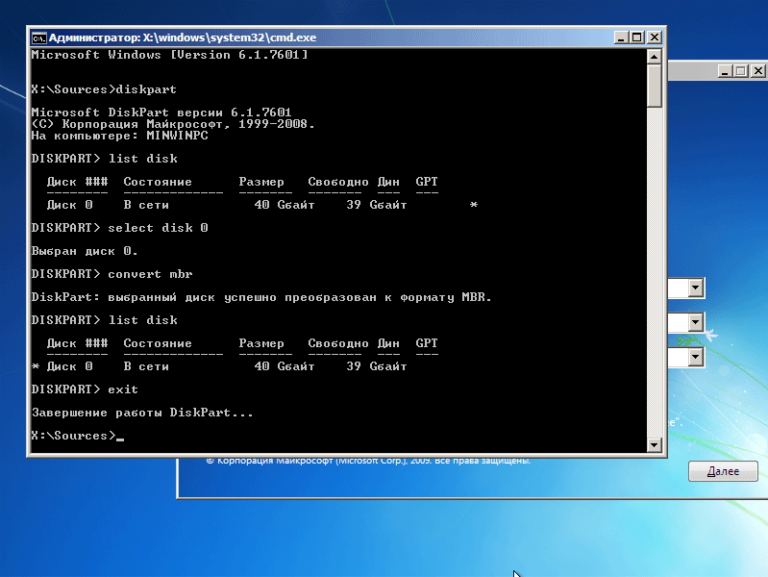Viewport: 768px width, 577px height.
Task: Click the console scrollbar down arrow
Action: 654,445
